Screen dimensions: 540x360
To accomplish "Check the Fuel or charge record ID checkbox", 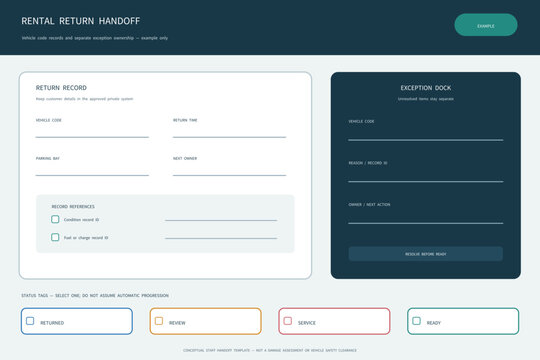I will pos(55,237).
